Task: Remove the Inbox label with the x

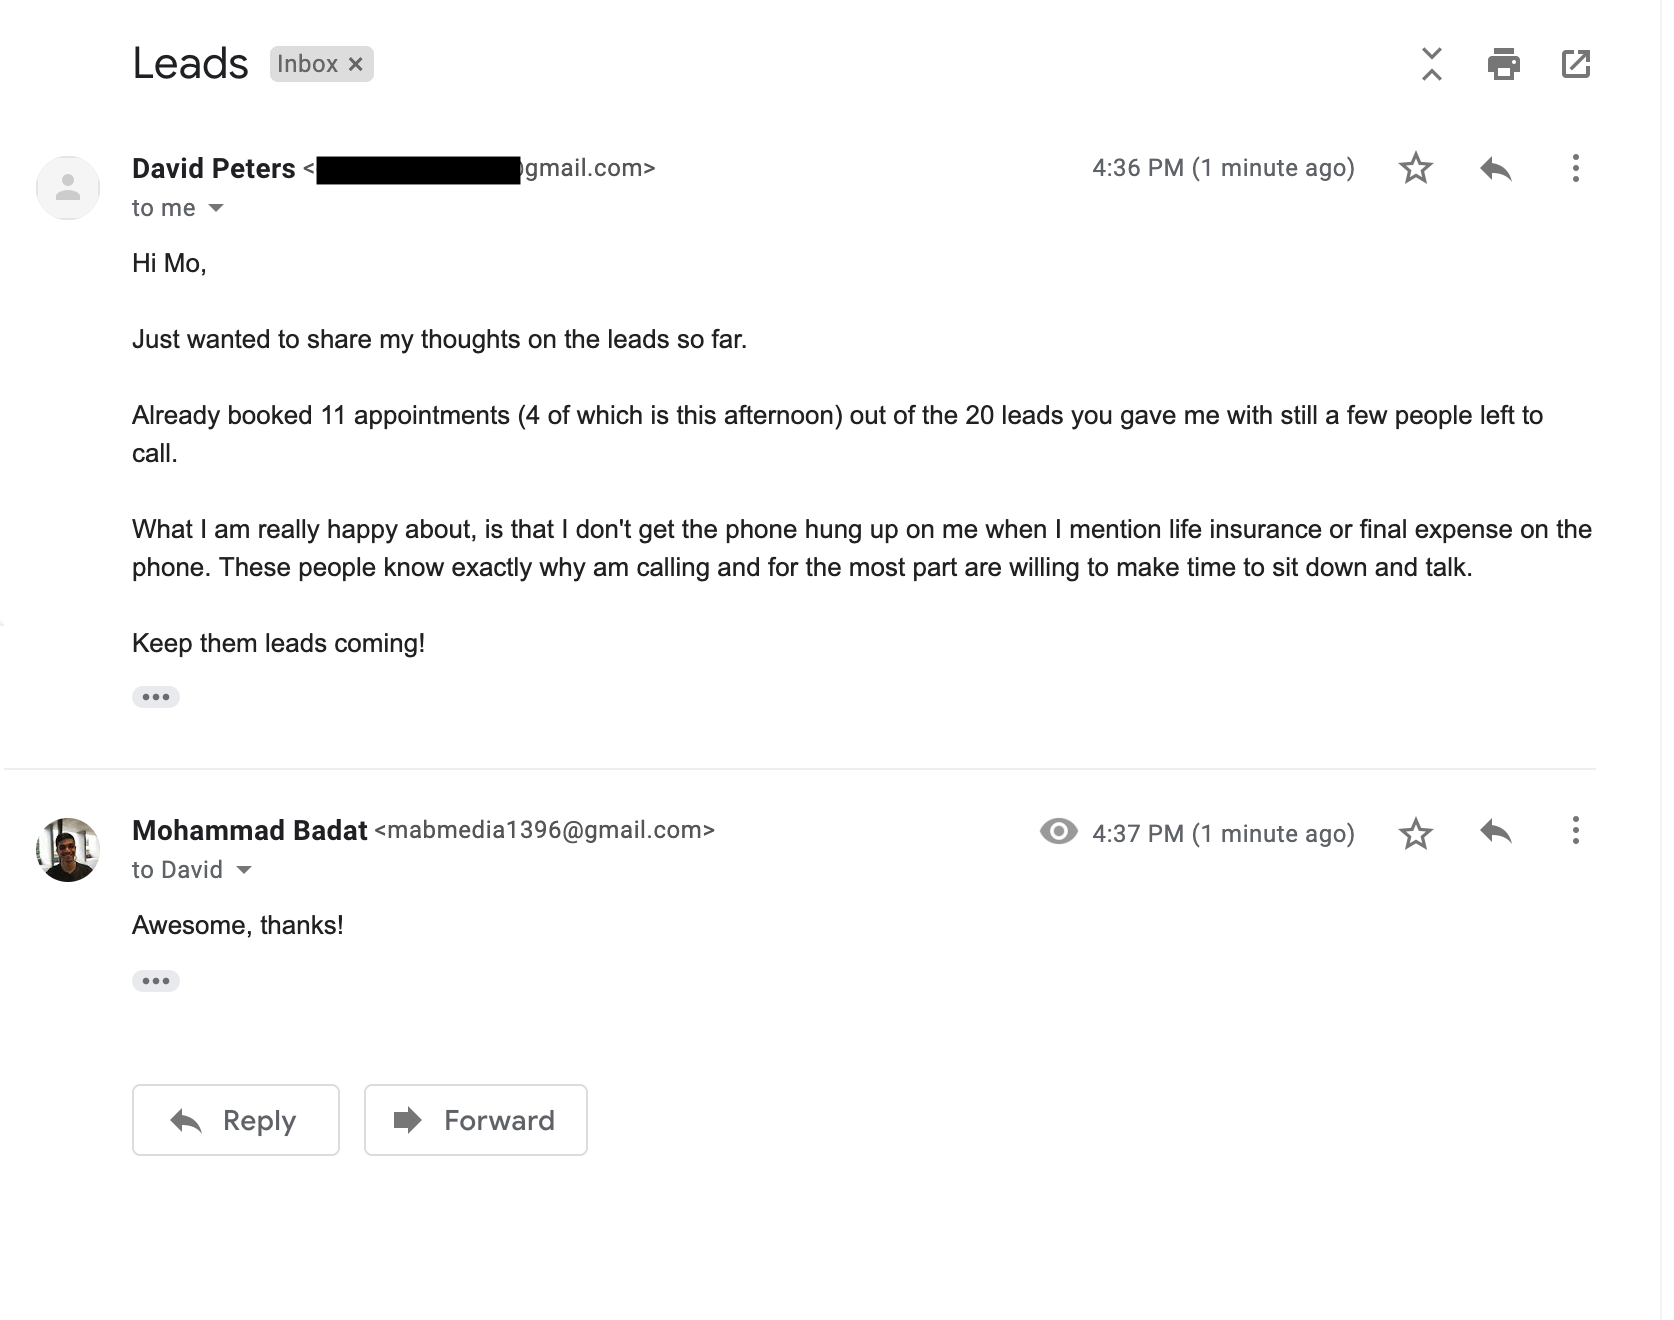Action: coord(355,64)
